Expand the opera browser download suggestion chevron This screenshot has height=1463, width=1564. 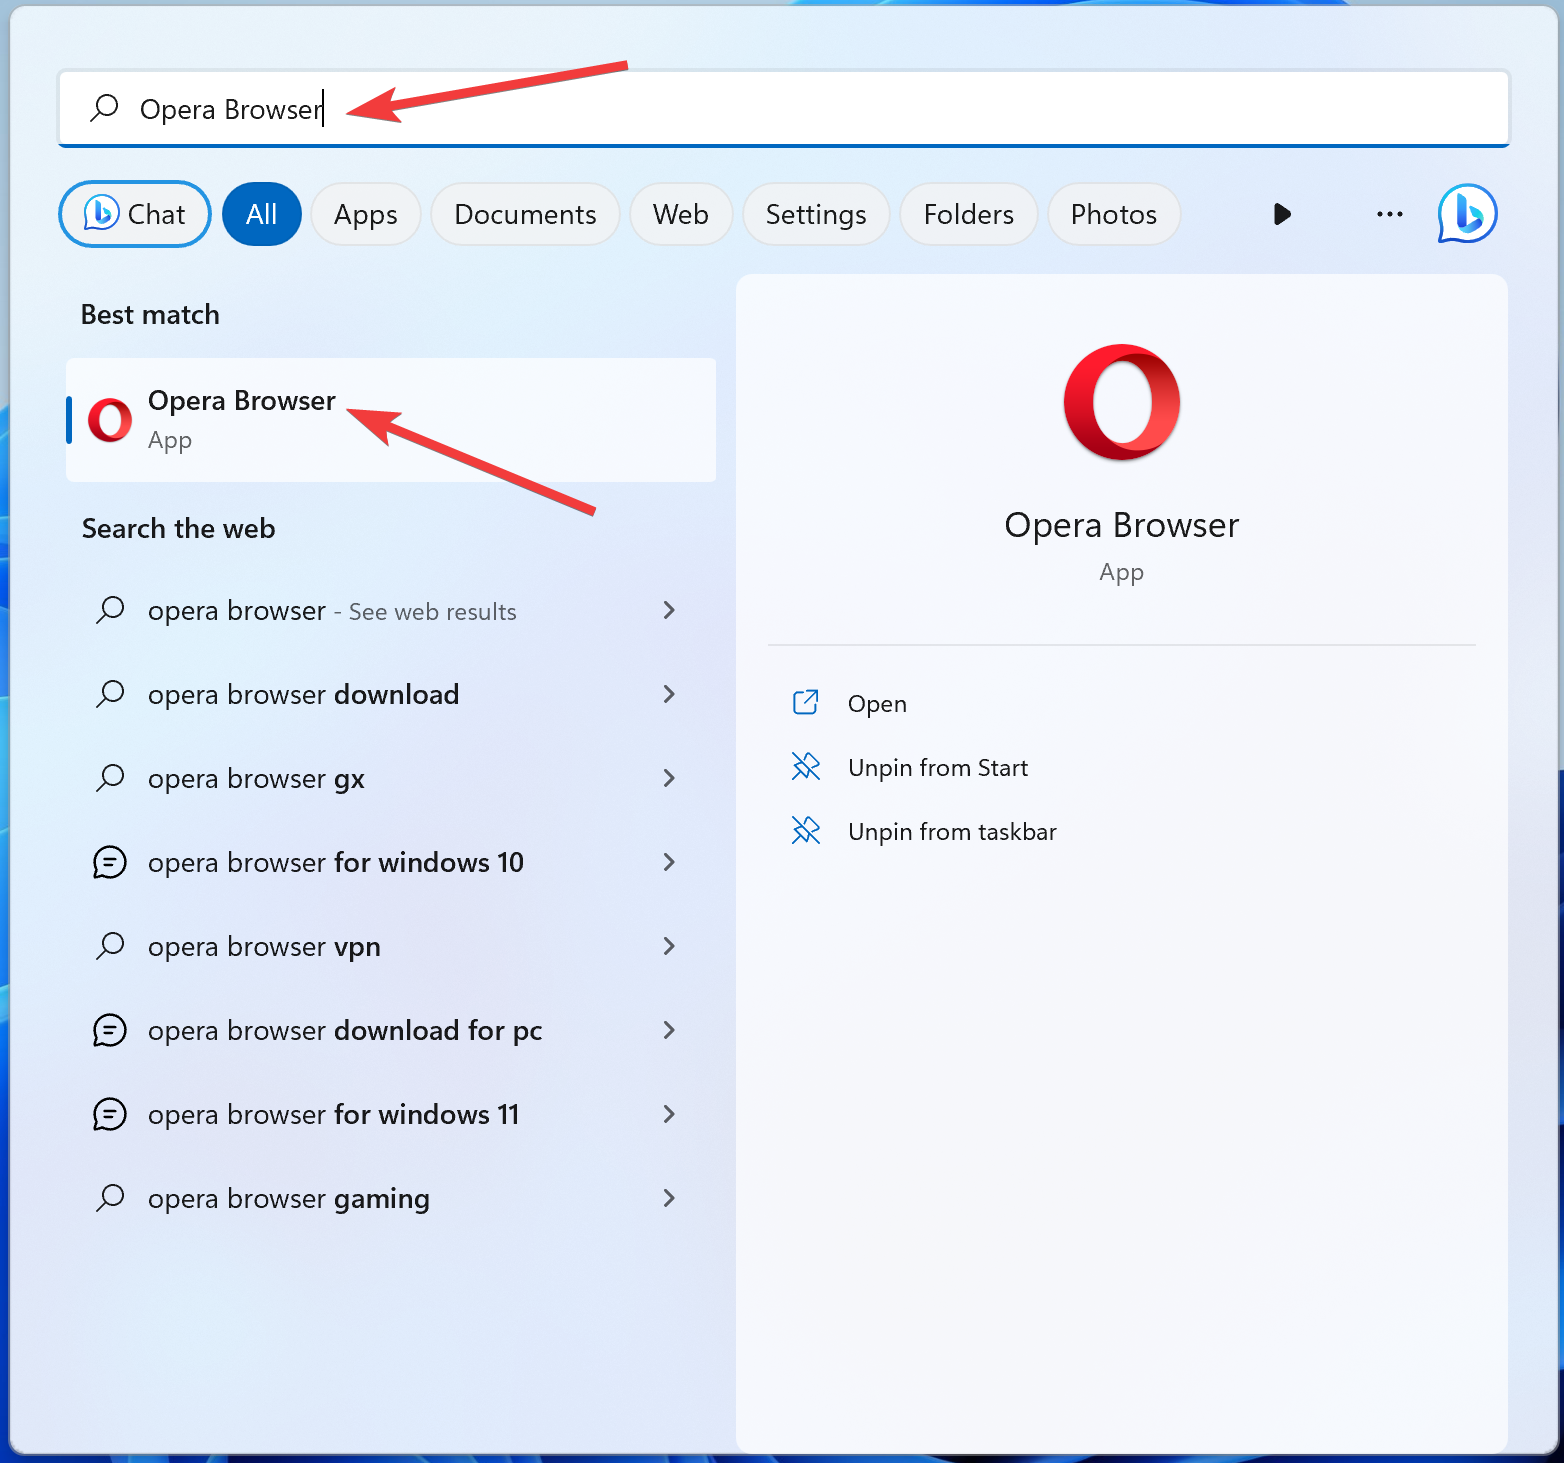(x=669, y=694)
